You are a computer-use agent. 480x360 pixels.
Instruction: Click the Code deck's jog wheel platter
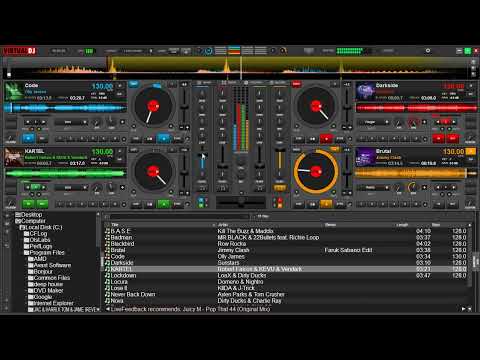click(153, 106)
